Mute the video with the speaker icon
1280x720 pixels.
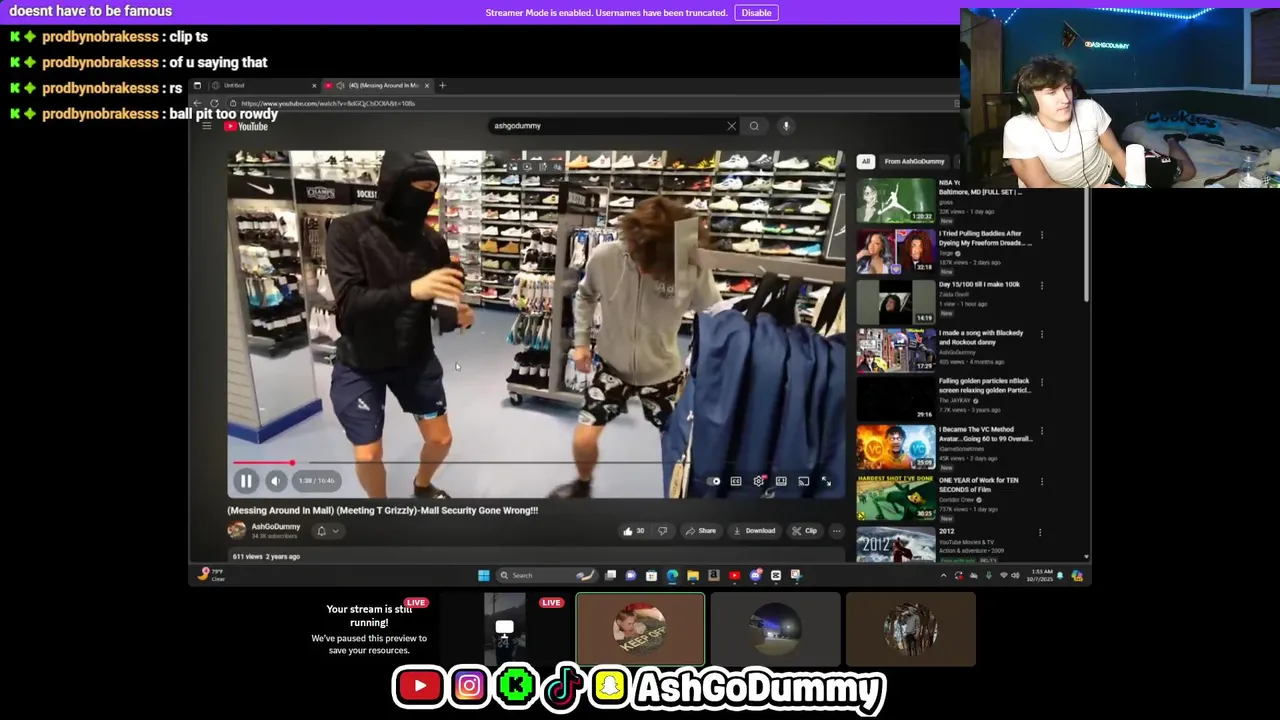click(275, 481)
